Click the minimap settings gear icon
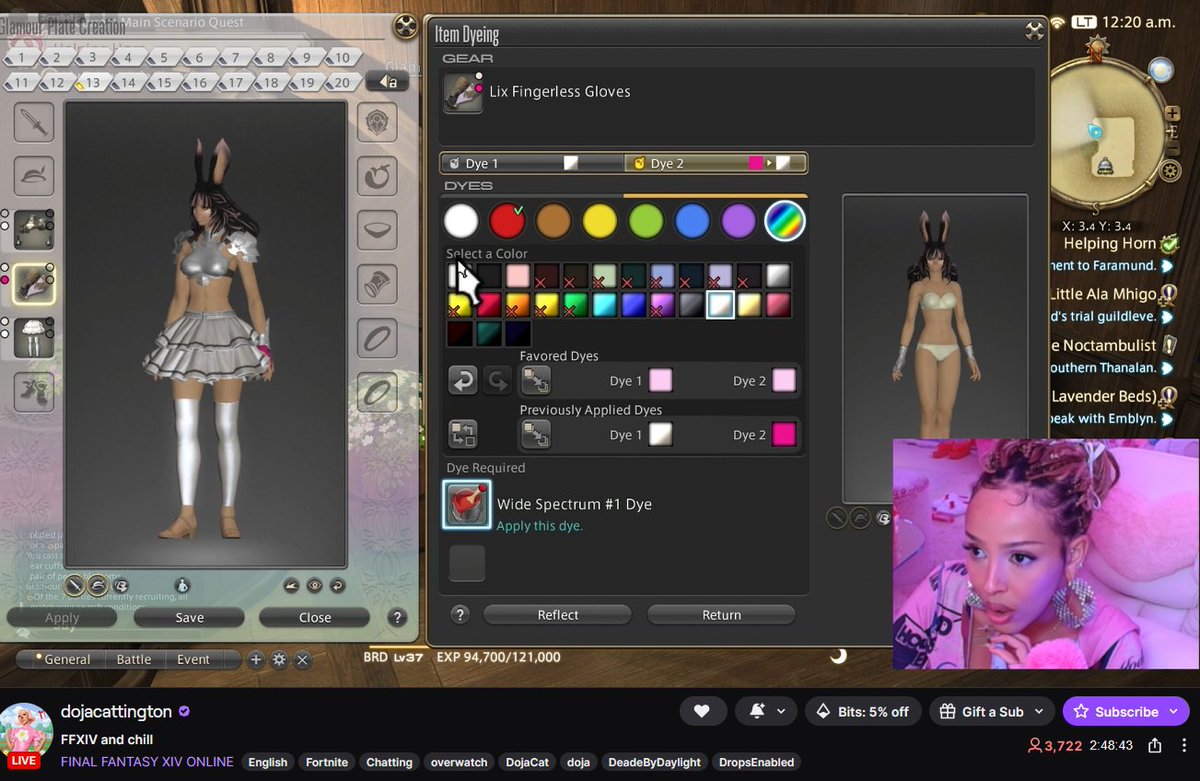 click(1170, 171)
